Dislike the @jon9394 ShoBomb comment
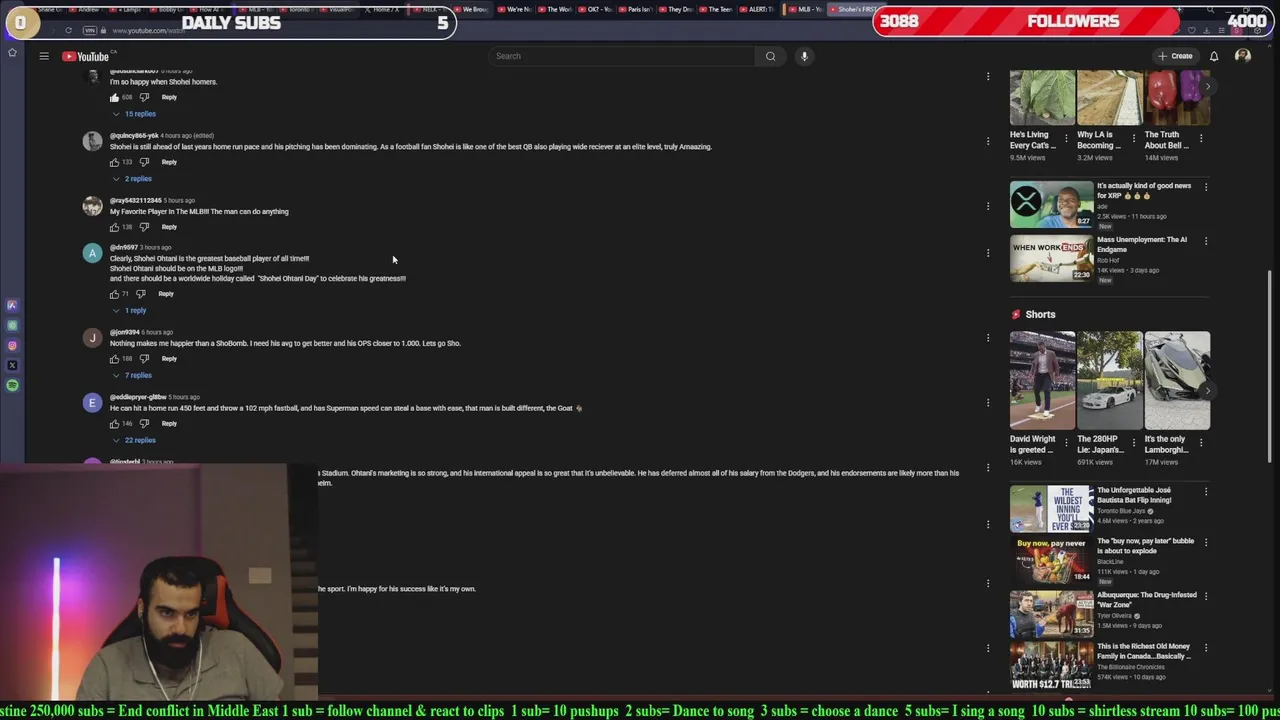This screenshot has width=1280, height=720. 144,359
